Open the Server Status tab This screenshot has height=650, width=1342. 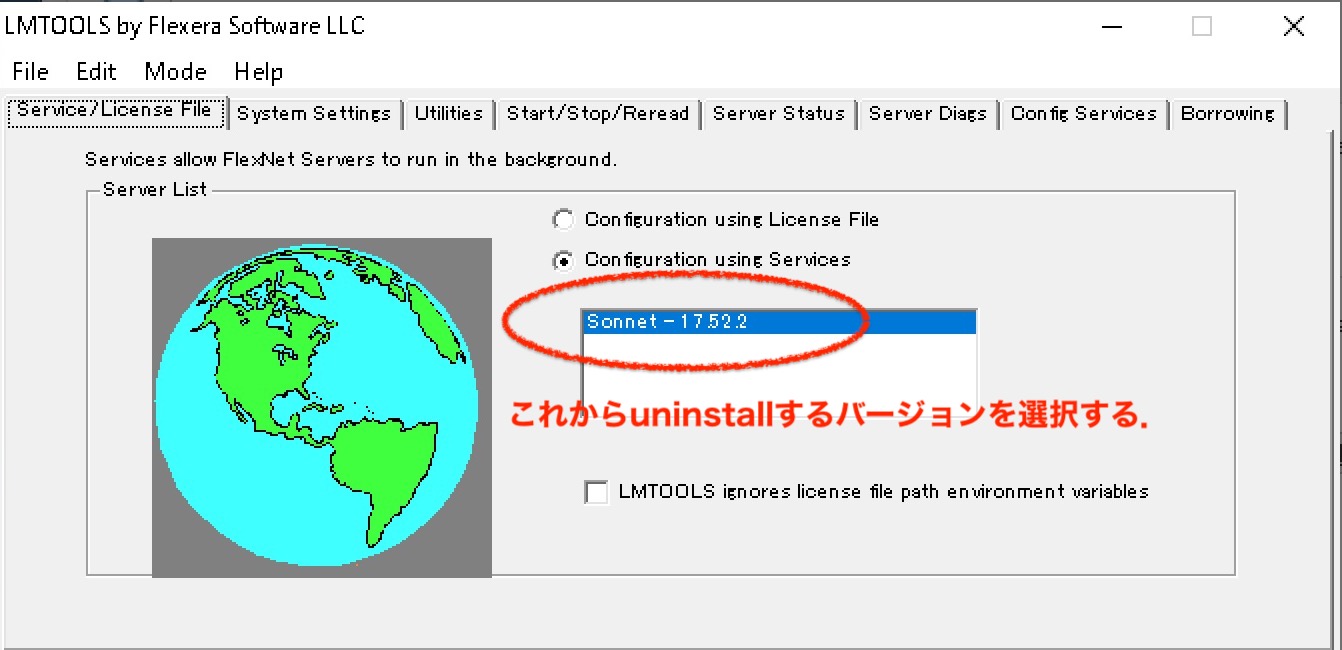779,114
